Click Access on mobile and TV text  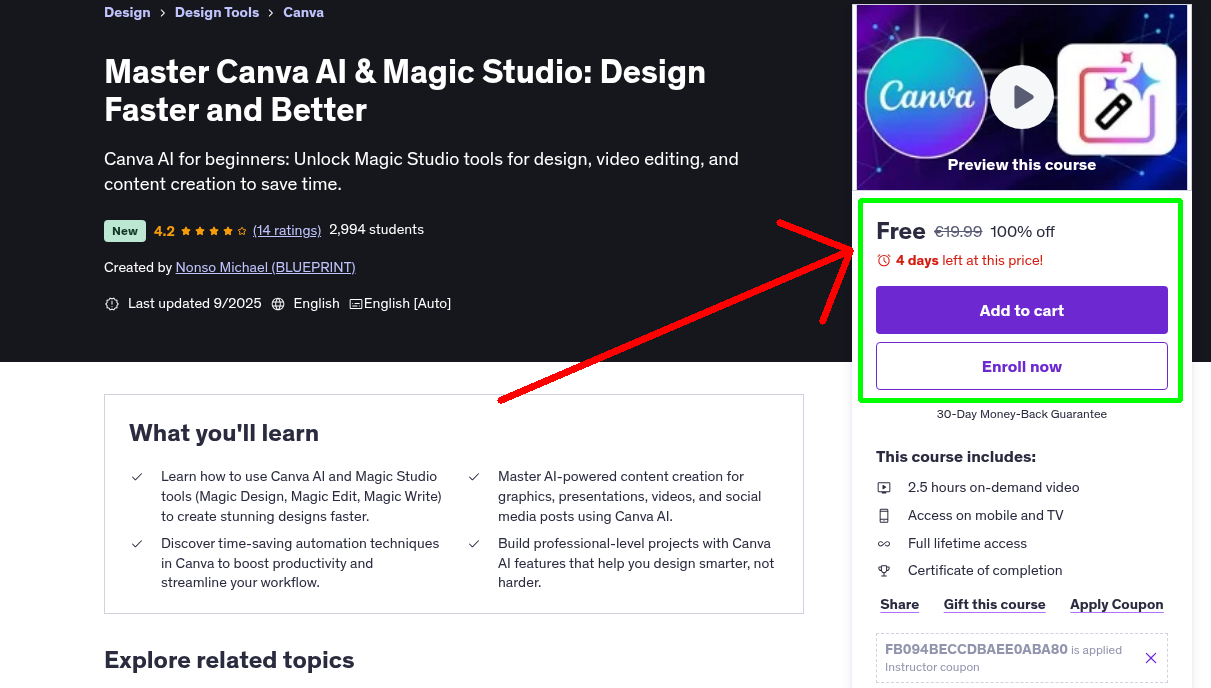coord(985,515)
